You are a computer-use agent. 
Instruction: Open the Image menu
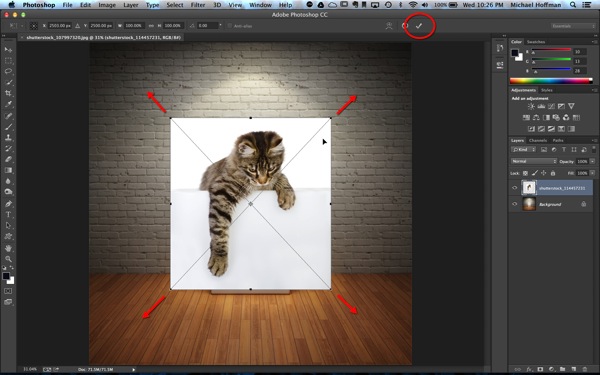107,5
